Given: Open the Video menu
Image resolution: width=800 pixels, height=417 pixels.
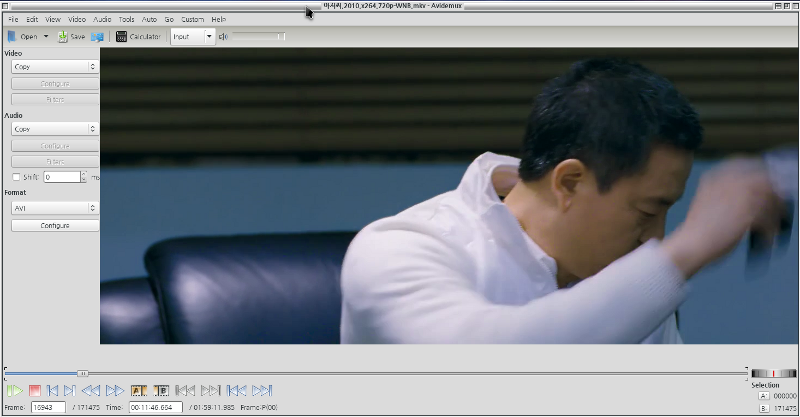Looking at the screenshot, I should [77, 19].
